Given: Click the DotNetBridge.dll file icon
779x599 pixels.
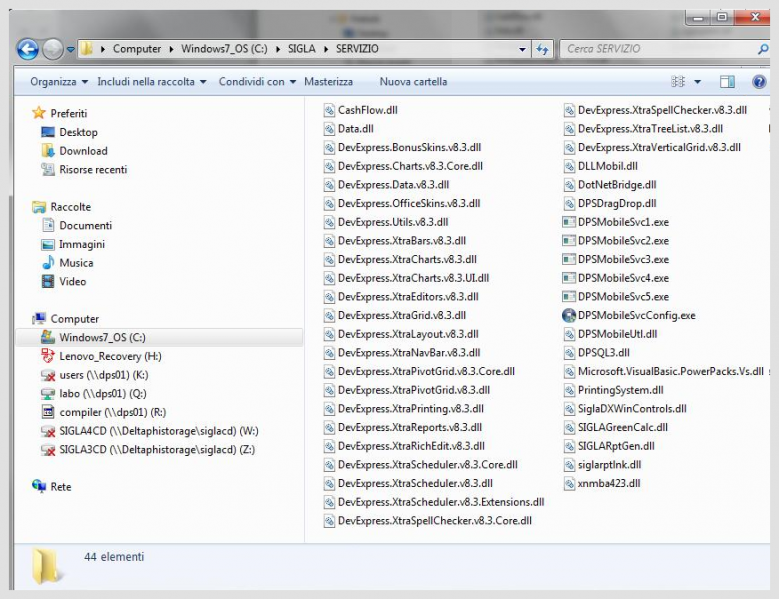Looking at the screenshot, I should tap(569, 185).
